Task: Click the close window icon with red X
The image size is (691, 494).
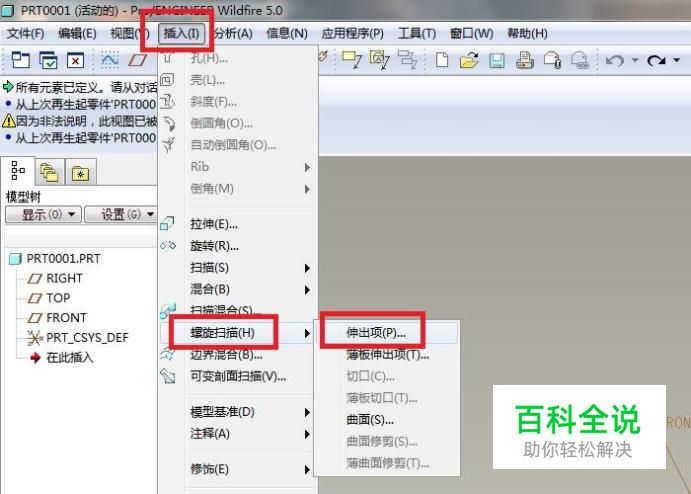Action: click(75, 60)
